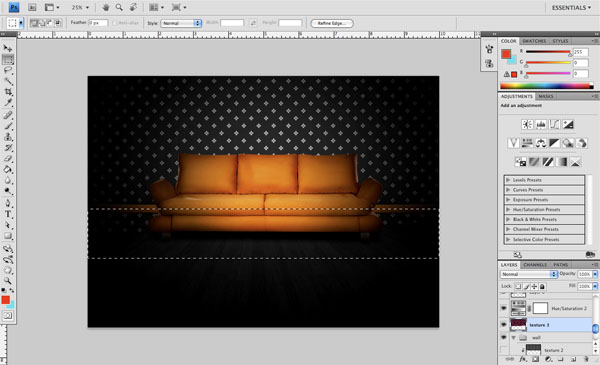Hide the Hue/Saturation 2 layer

(504, 308)
